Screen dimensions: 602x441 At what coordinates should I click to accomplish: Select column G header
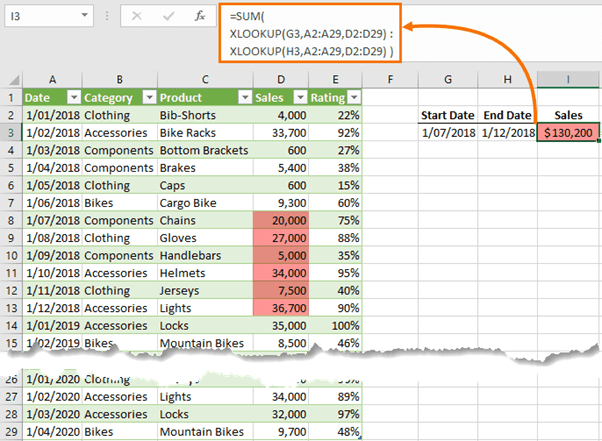click(448, 79)
